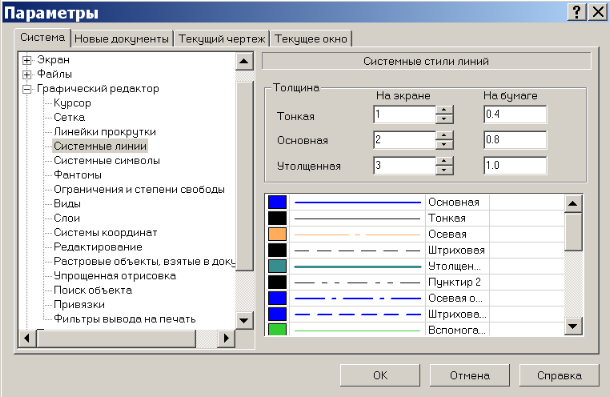
Task: Click the question mark help icon
Action: pos(577,12)
